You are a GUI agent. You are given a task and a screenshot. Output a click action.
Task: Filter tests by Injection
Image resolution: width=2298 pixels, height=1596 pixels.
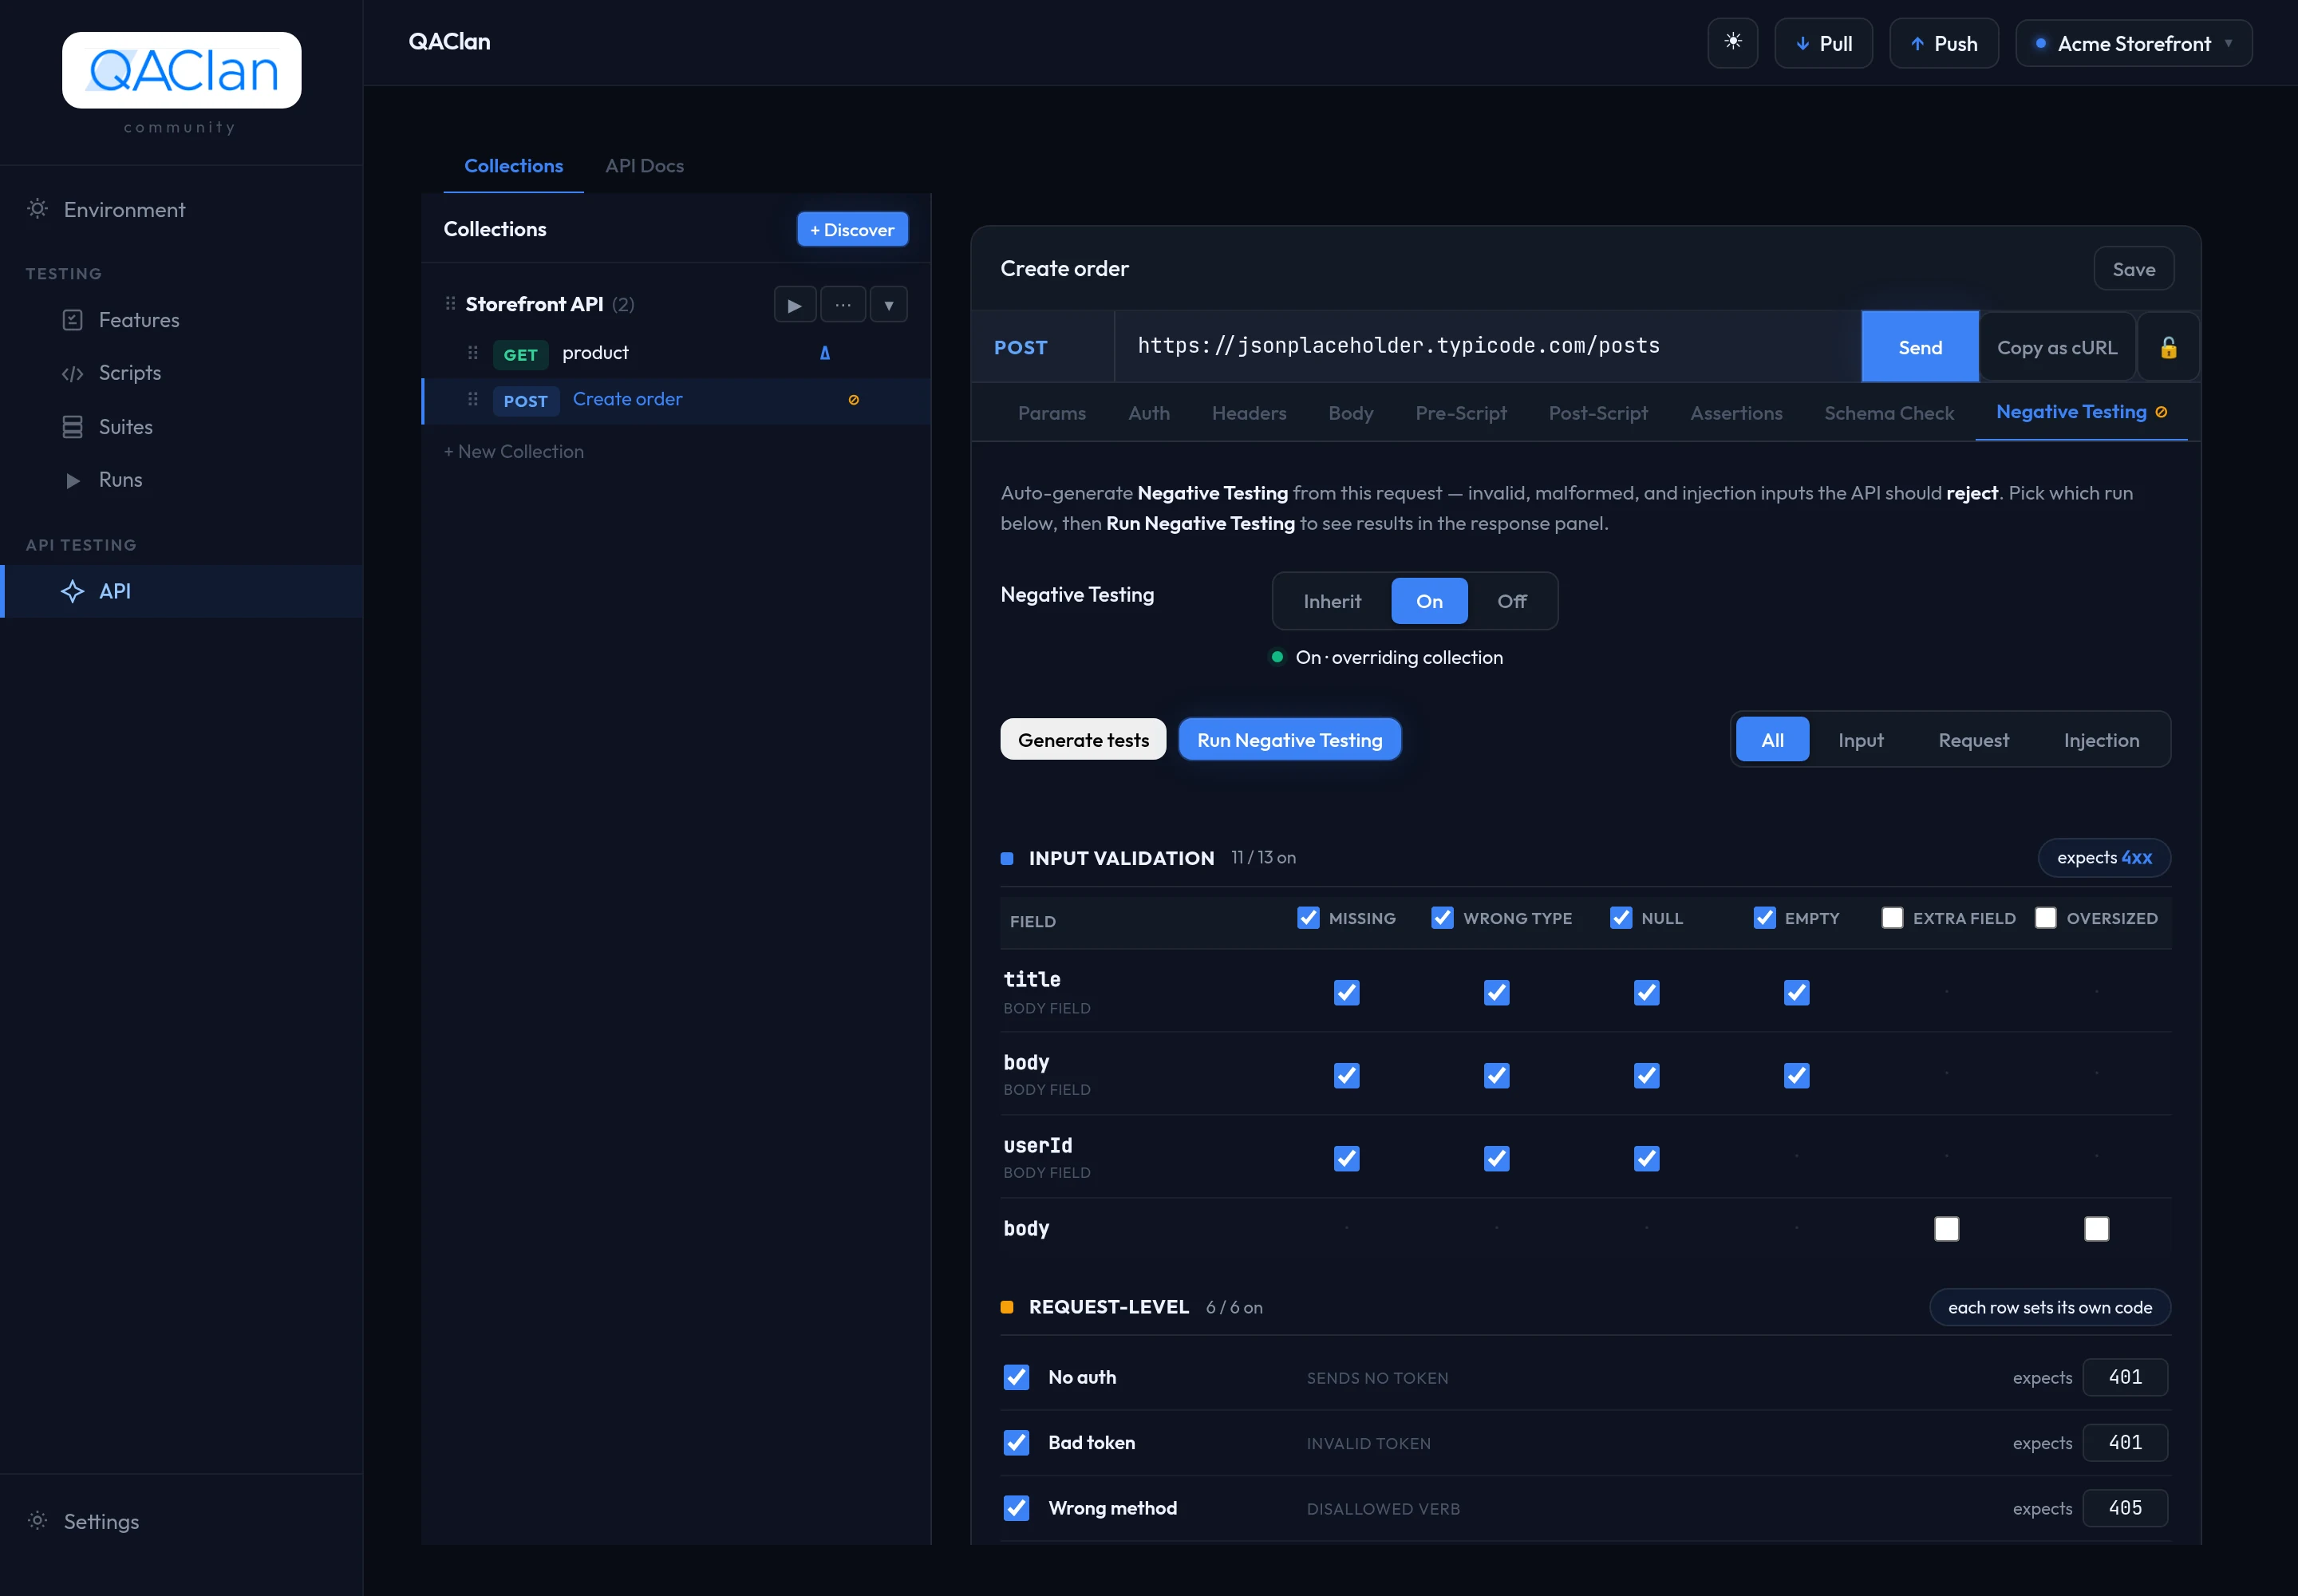click(2101, 740)
